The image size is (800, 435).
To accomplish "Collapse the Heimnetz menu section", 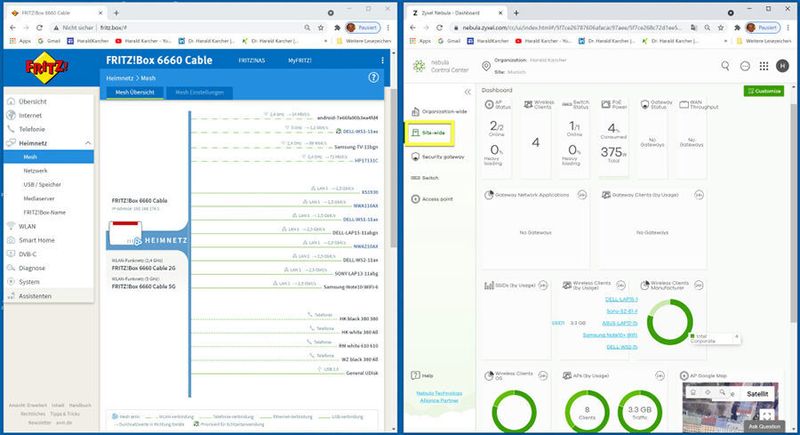I will [88, 143].
